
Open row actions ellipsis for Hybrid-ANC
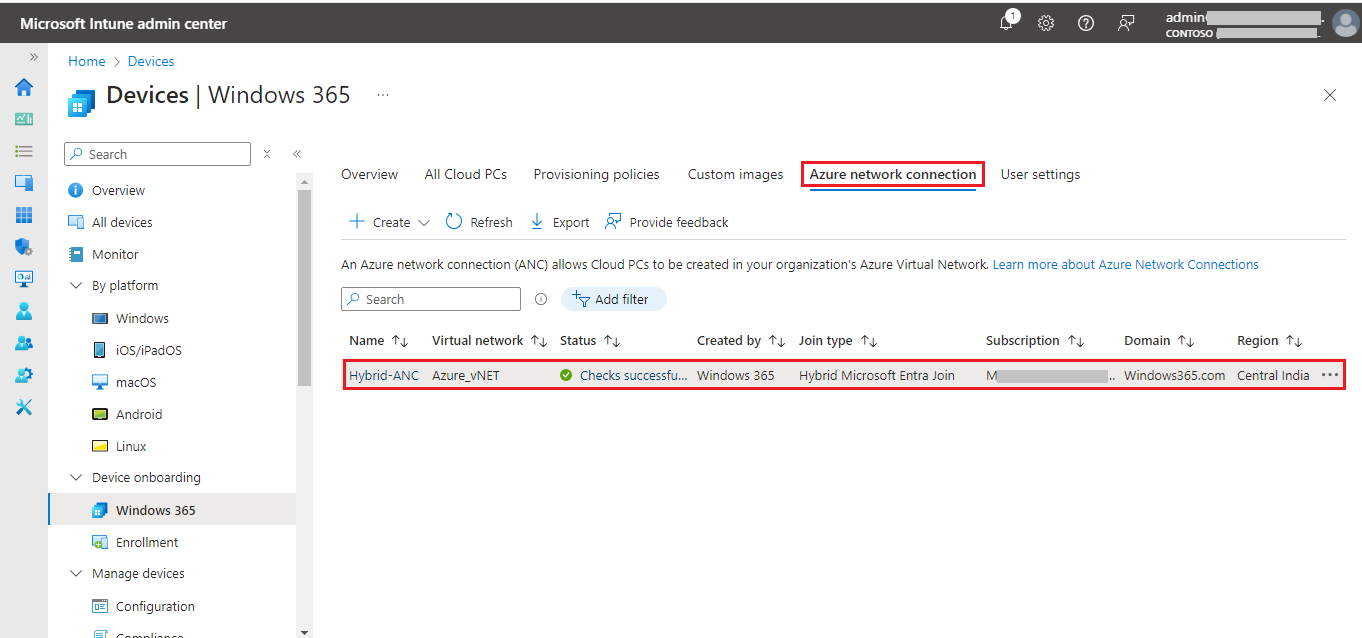coord(1330,375)
